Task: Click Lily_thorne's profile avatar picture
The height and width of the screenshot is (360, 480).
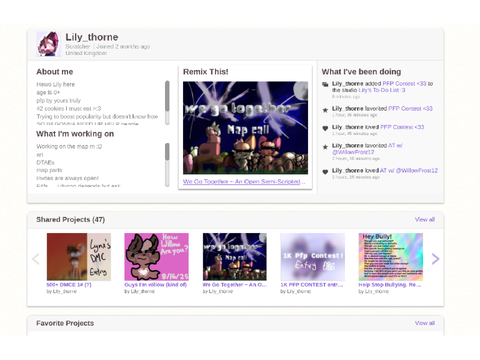Action: tap(48, 44)
